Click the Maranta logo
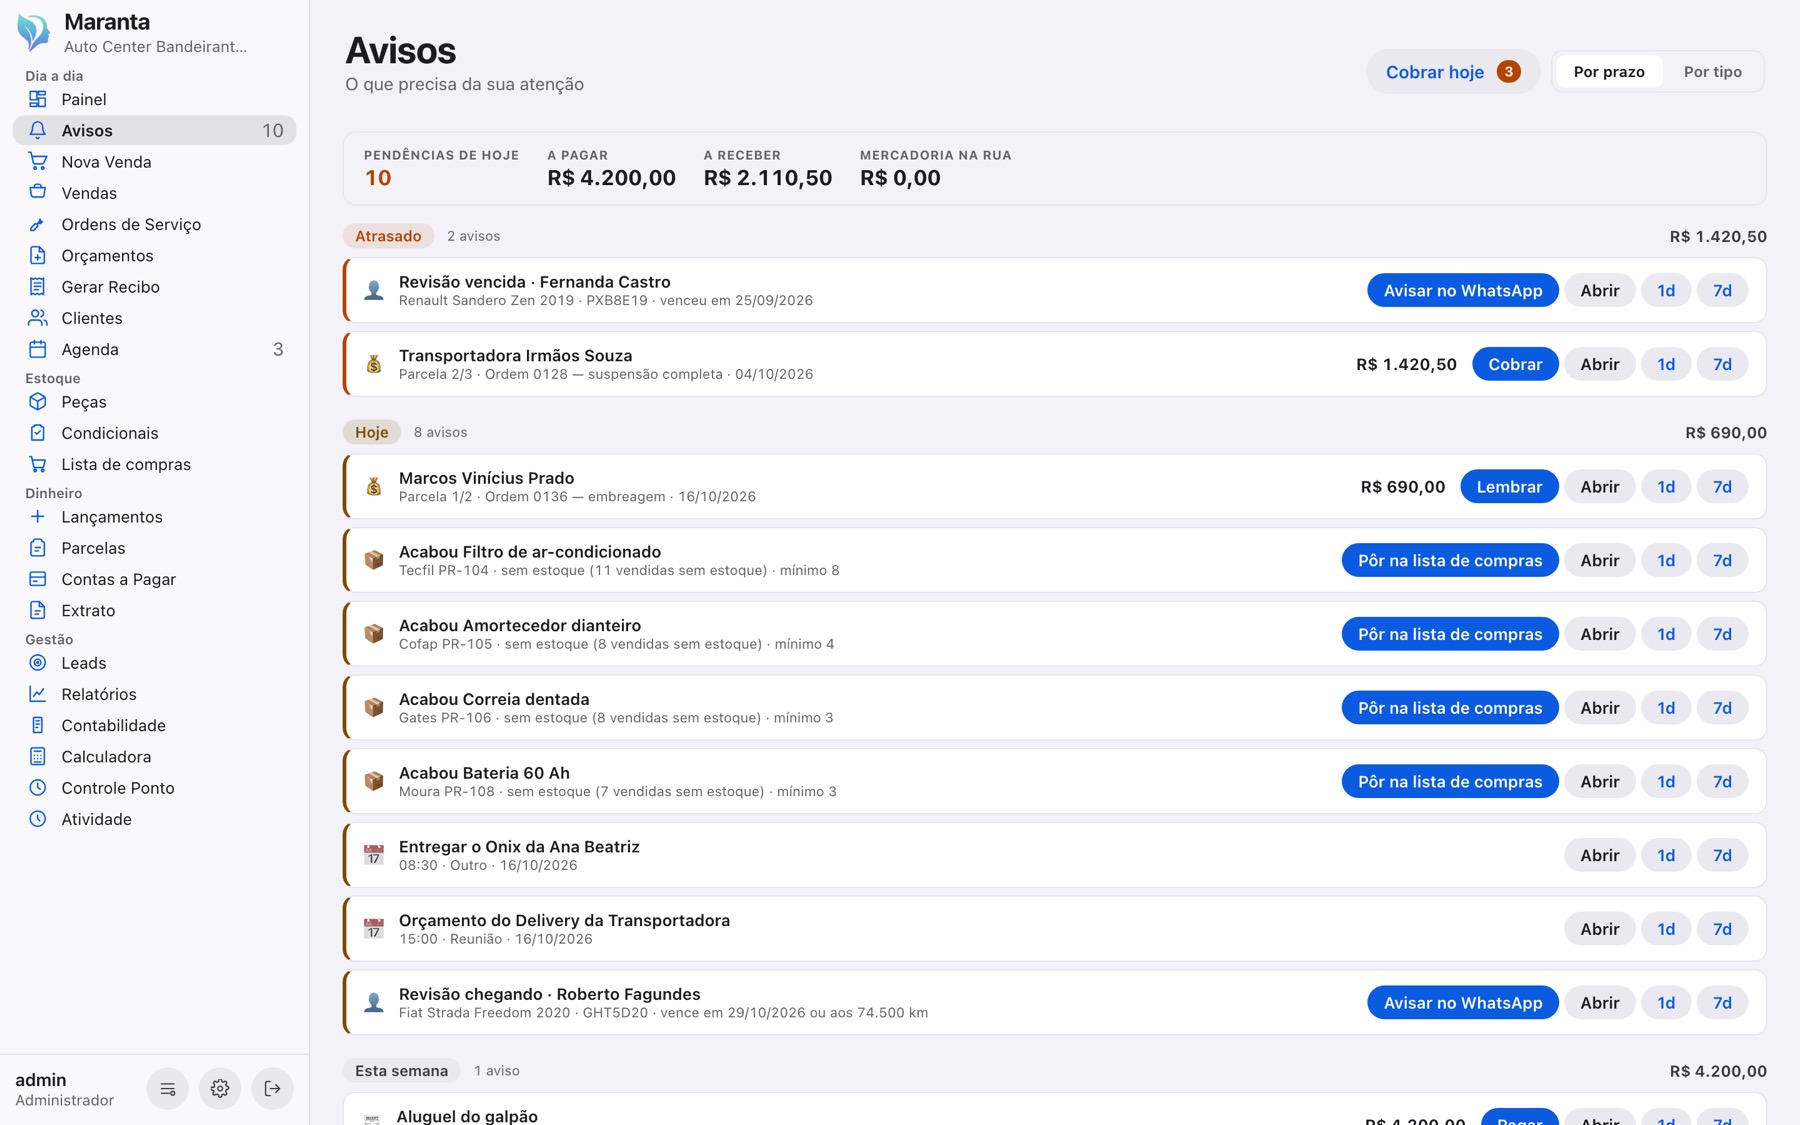The height and width of the screenshot is (1125, 1800). coord(34,32)
